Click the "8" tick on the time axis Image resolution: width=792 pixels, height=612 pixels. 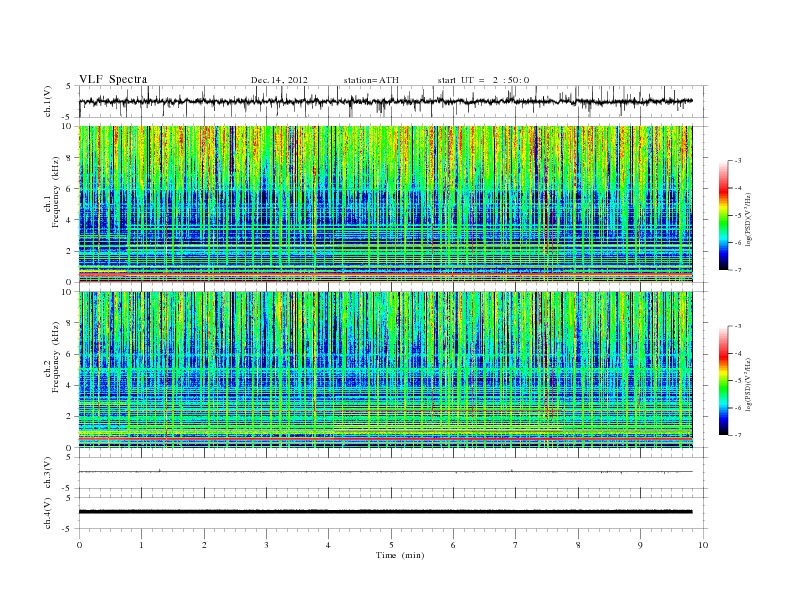pos(578,545)
